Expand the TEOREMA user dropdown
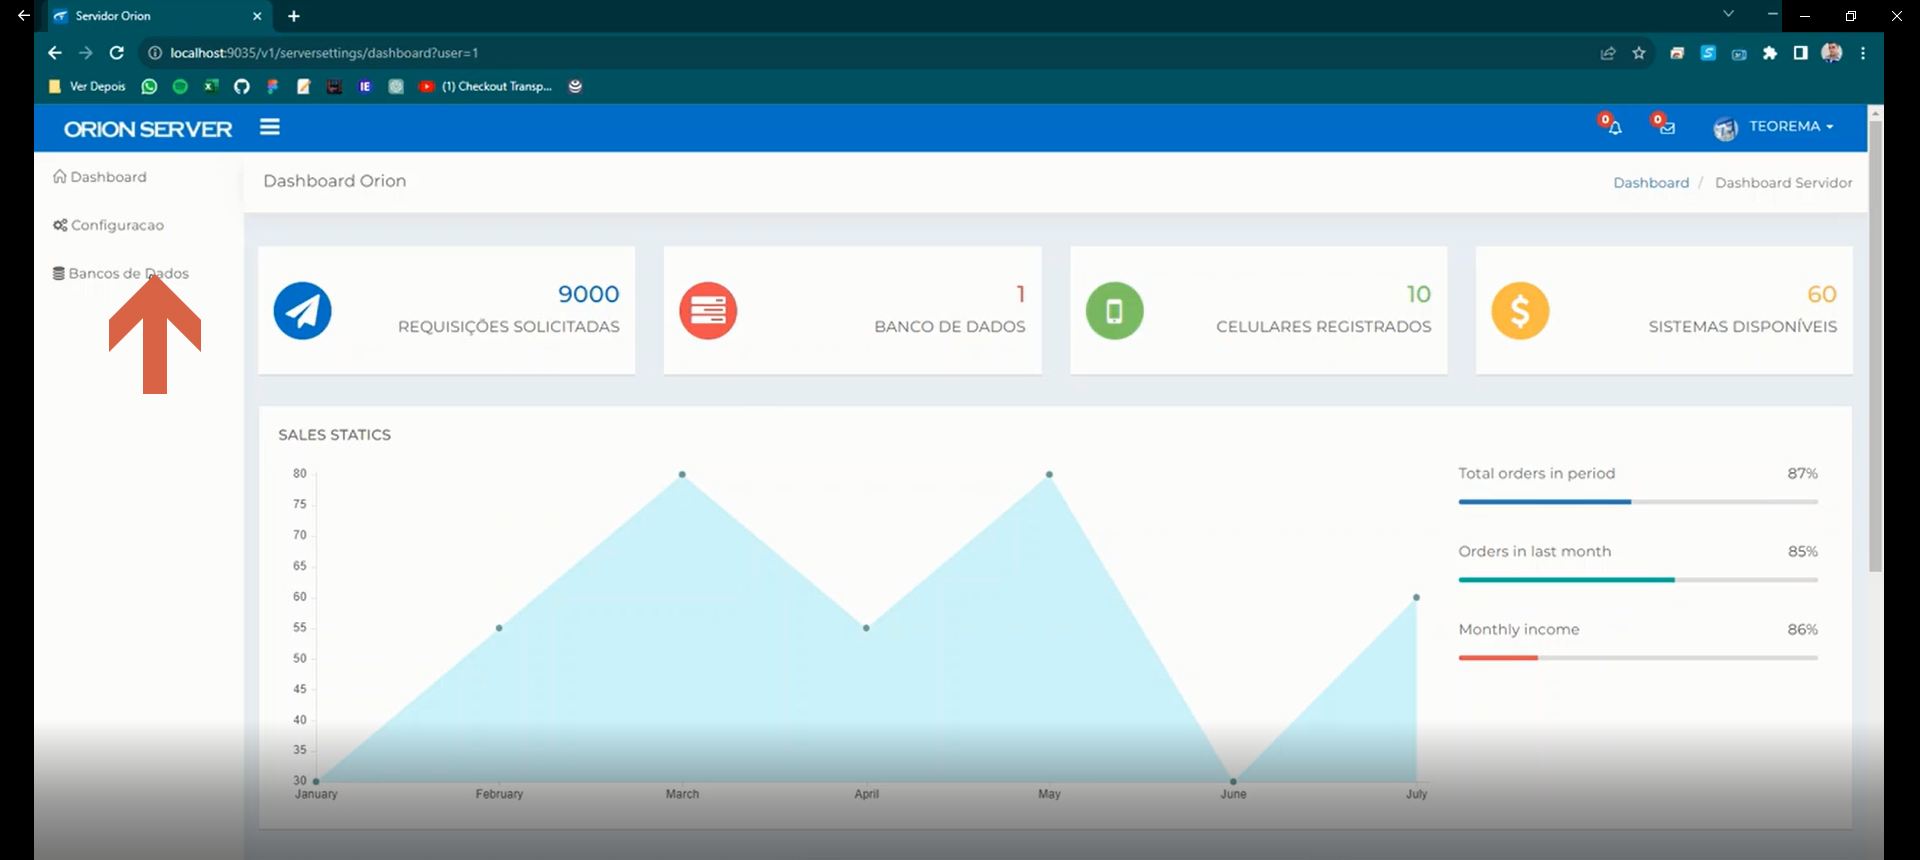1920x860 pixels. click(1791, 127)
